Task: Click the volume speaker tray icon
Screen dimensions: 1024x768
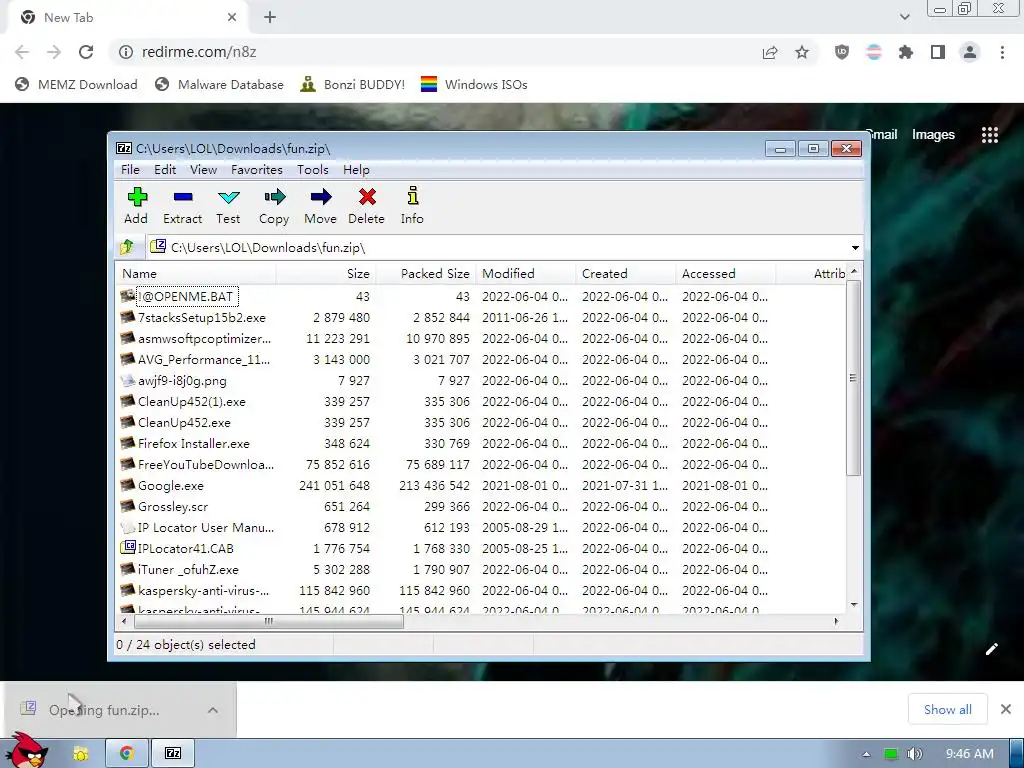Action: click(914, 754)
